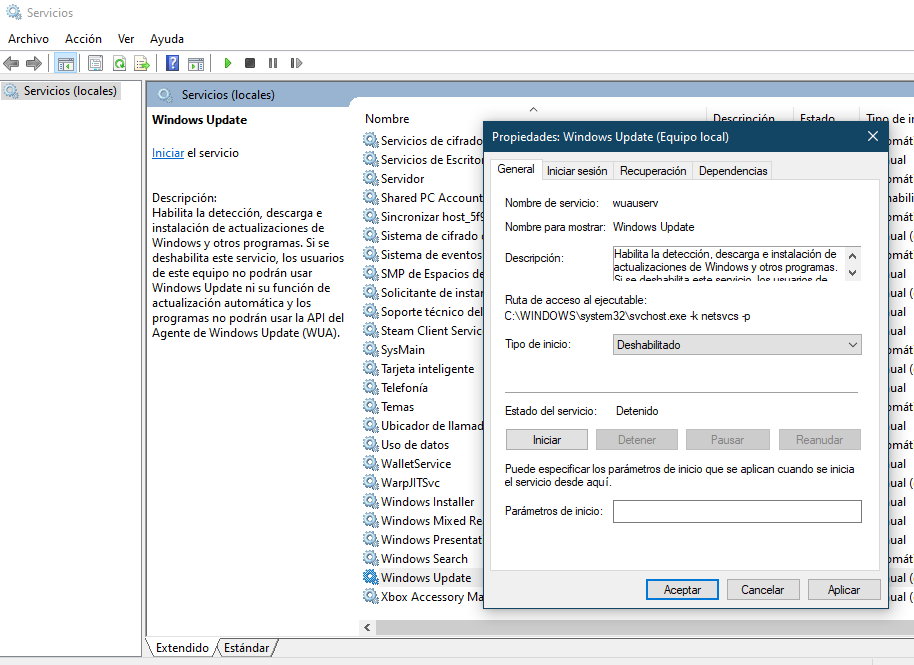Viewport: 914px width, 665px height.
Task: Click the Refresh toolbar icon
Action: click(119, 63)
